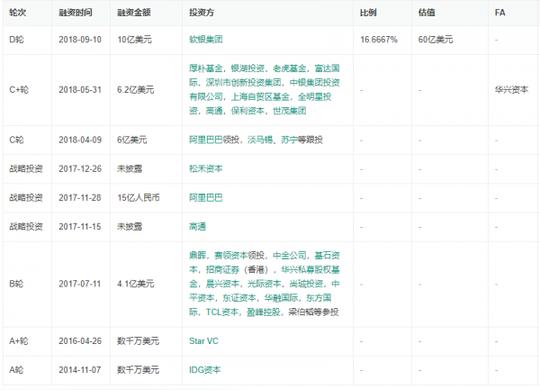This screenshot has height=390, width=540.
Task: Open the 银湖投资 investor link
Action: (248, 68)
